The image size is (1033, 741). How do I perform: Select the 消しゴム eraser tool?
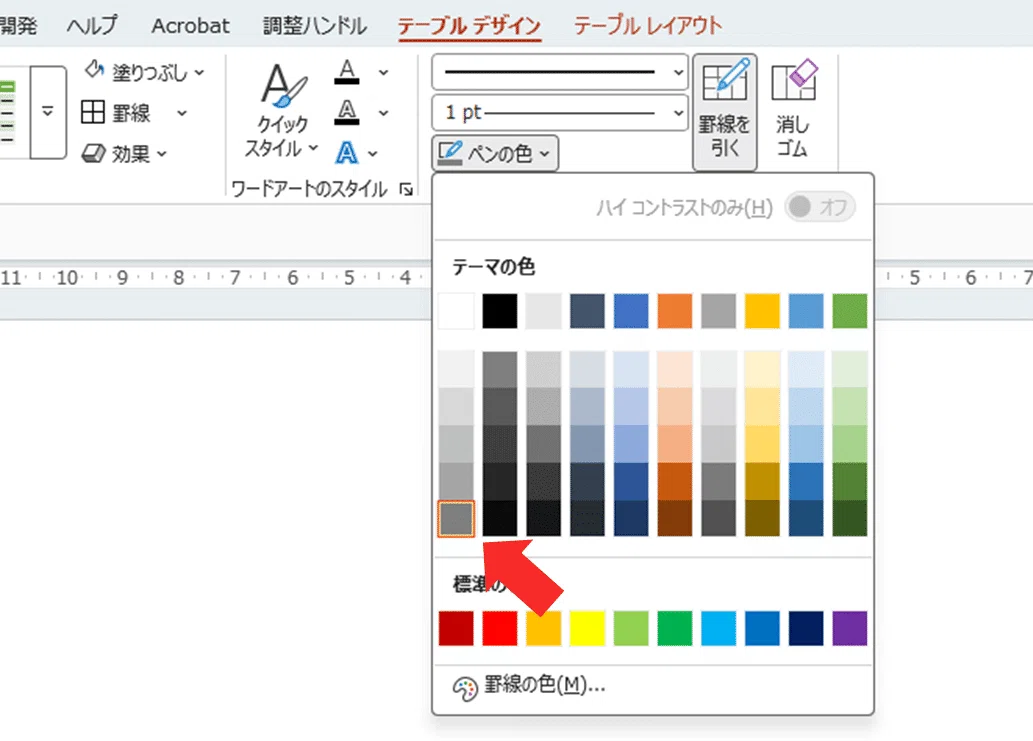(794, 109)
